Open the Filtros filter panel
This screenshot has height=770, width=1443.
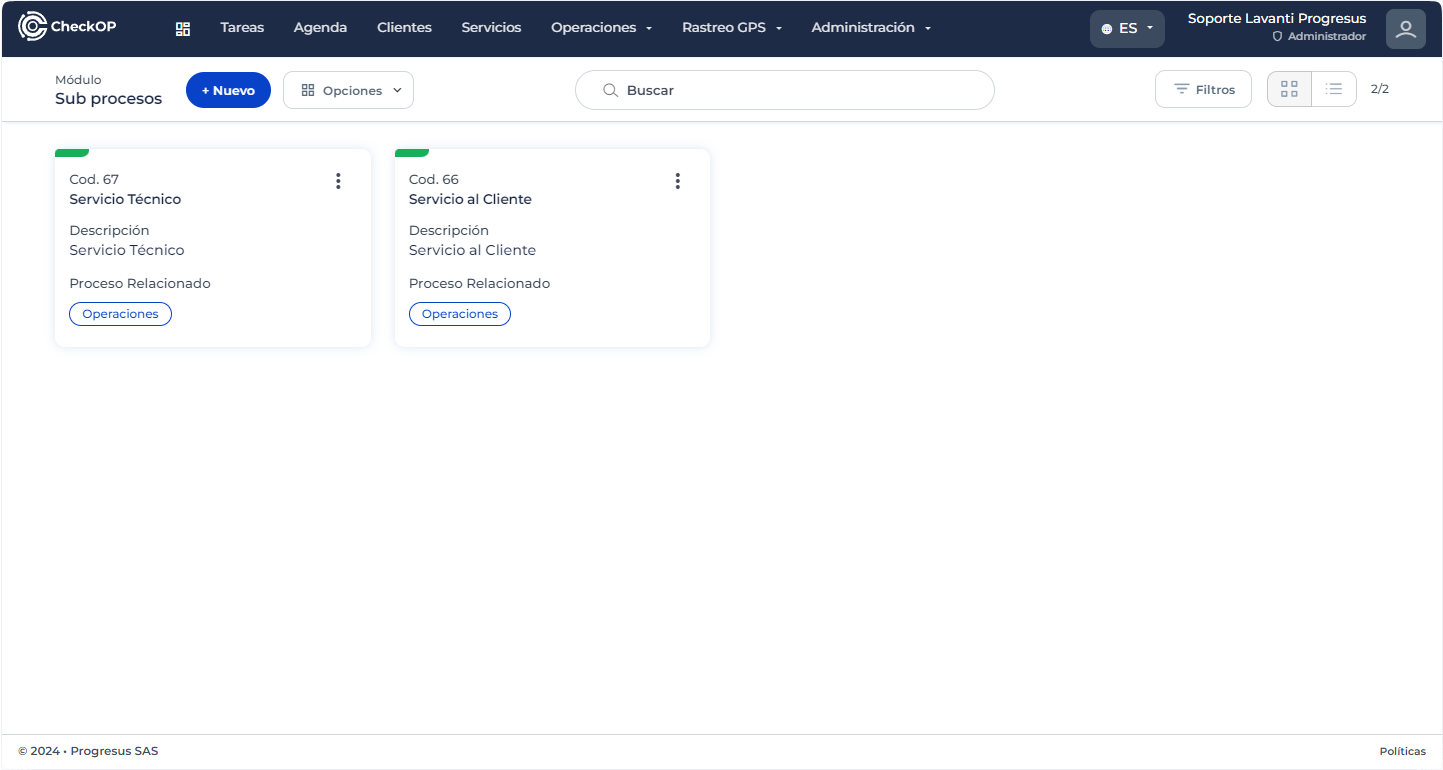coord(1203,89)
